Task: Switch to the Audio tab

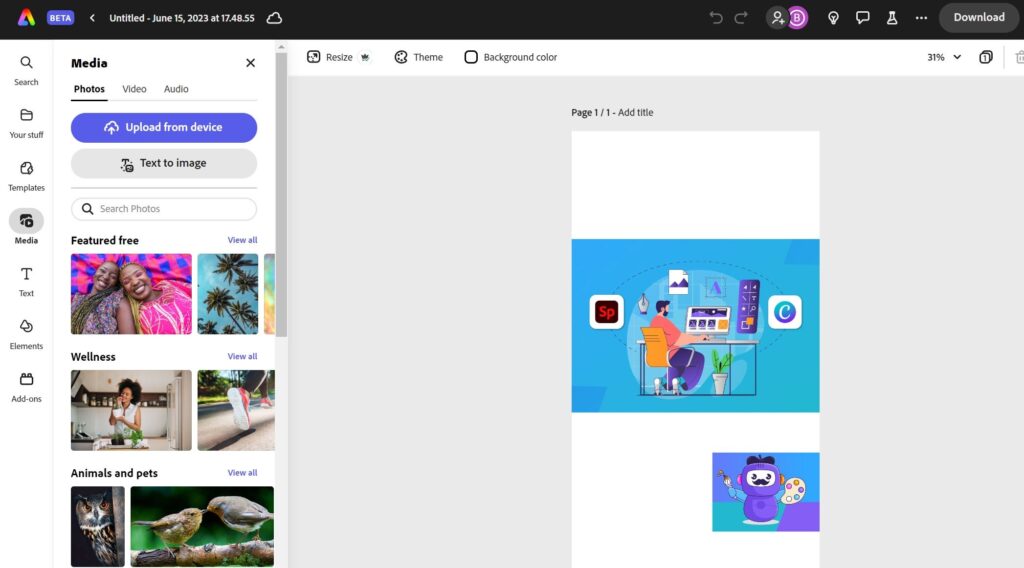Action: pos(176,89)
